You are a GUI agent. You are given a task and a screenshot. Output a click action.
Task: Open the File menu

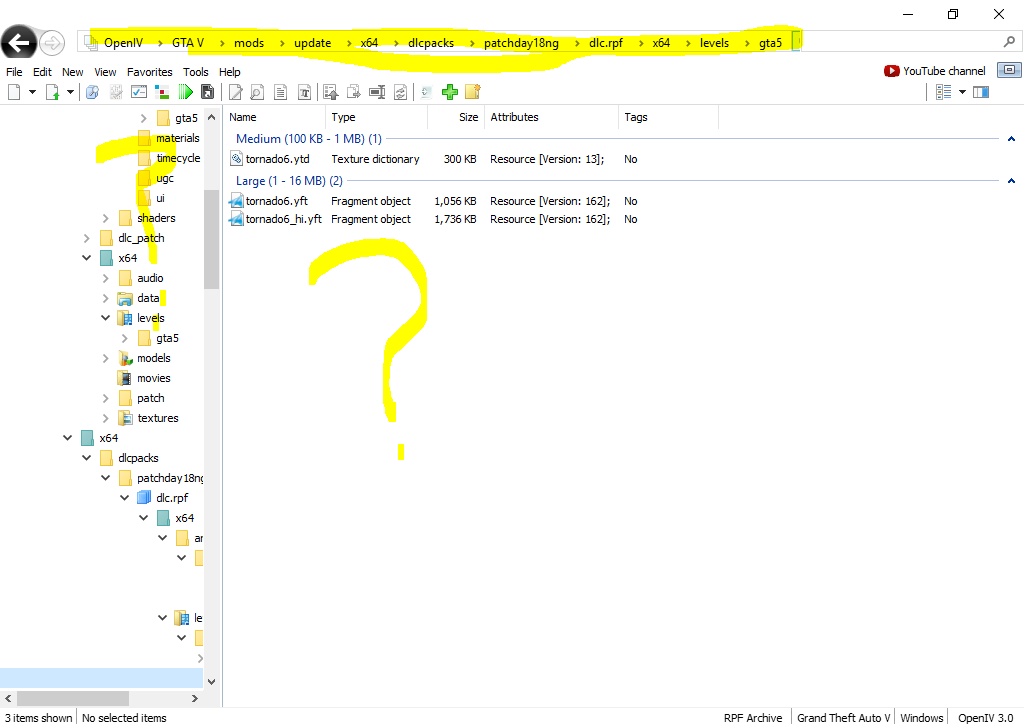coord(14,72)
